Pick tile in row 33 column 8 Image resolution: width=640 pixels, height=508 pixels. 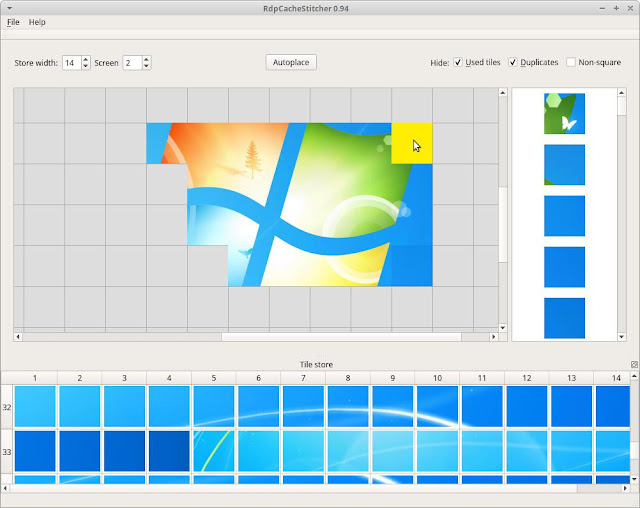pyautogui.click(x=348, y=451)
